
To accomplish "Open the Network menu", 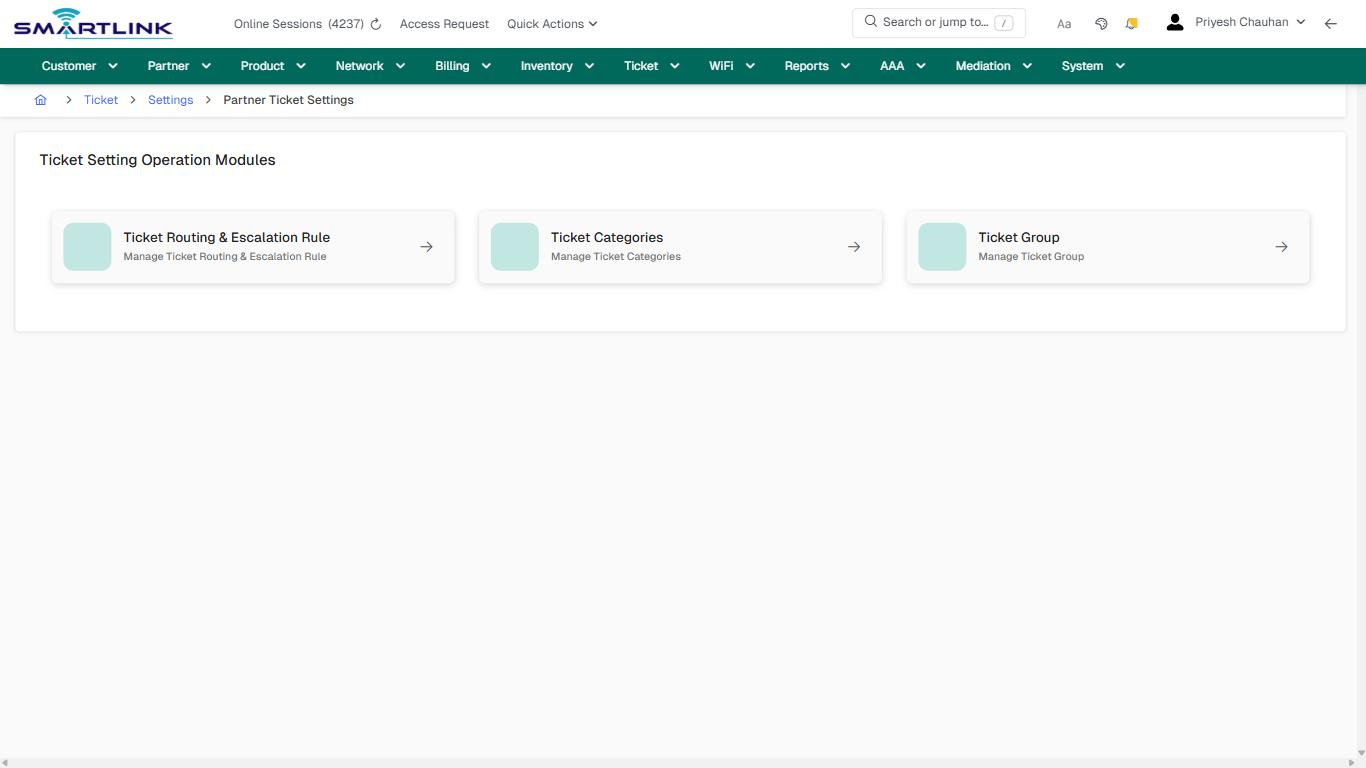I will [x=369, y=66].
